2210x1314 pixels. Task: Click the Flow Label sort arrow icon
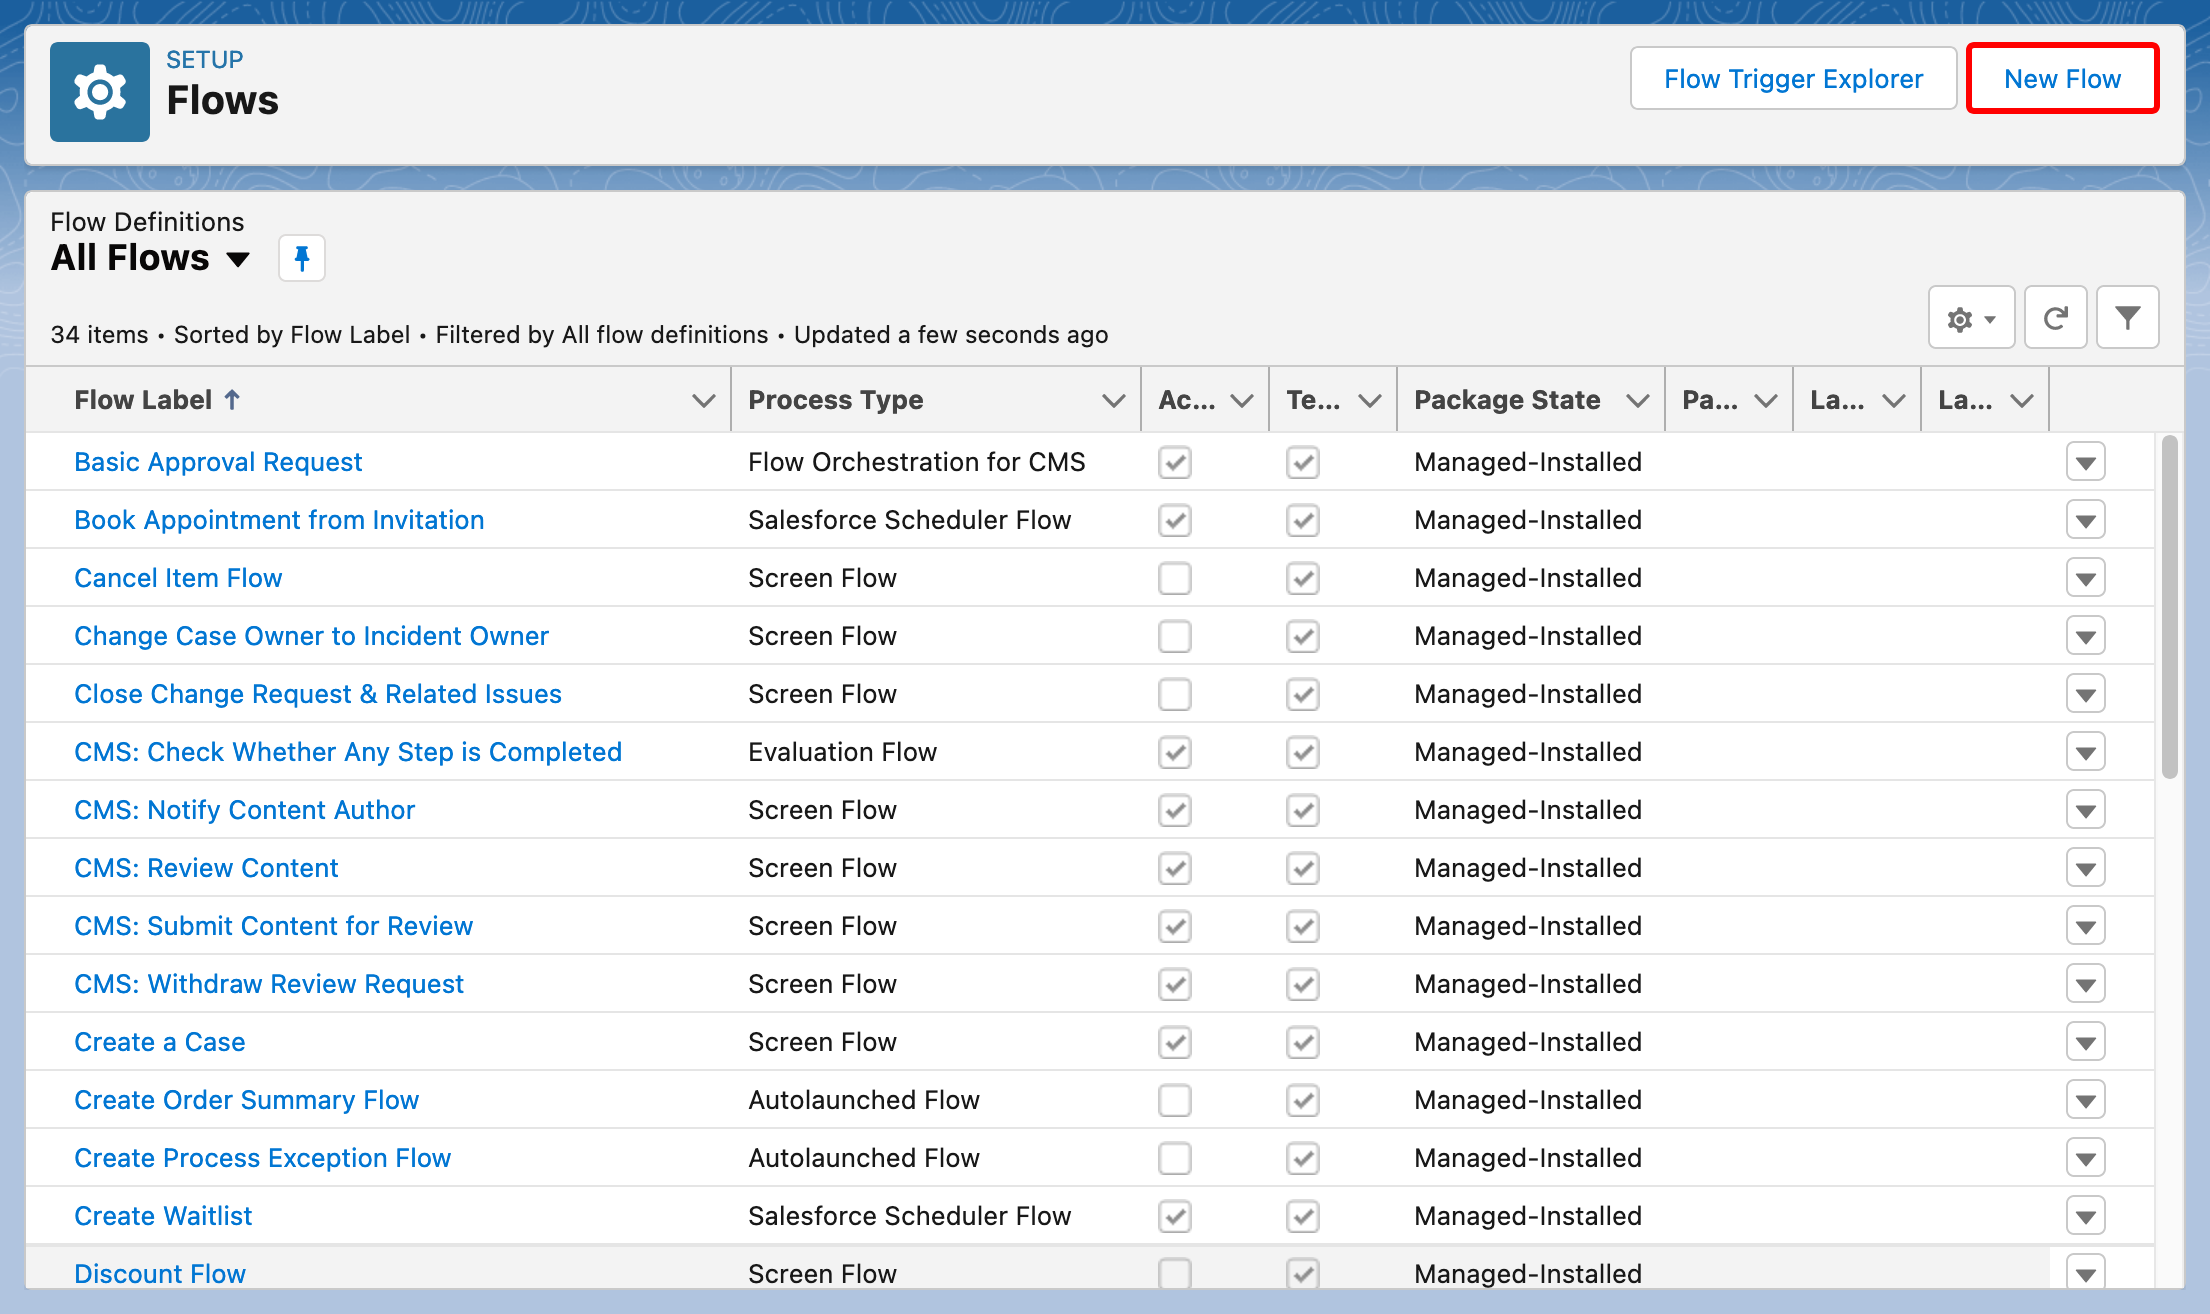(x=232, y=400)
